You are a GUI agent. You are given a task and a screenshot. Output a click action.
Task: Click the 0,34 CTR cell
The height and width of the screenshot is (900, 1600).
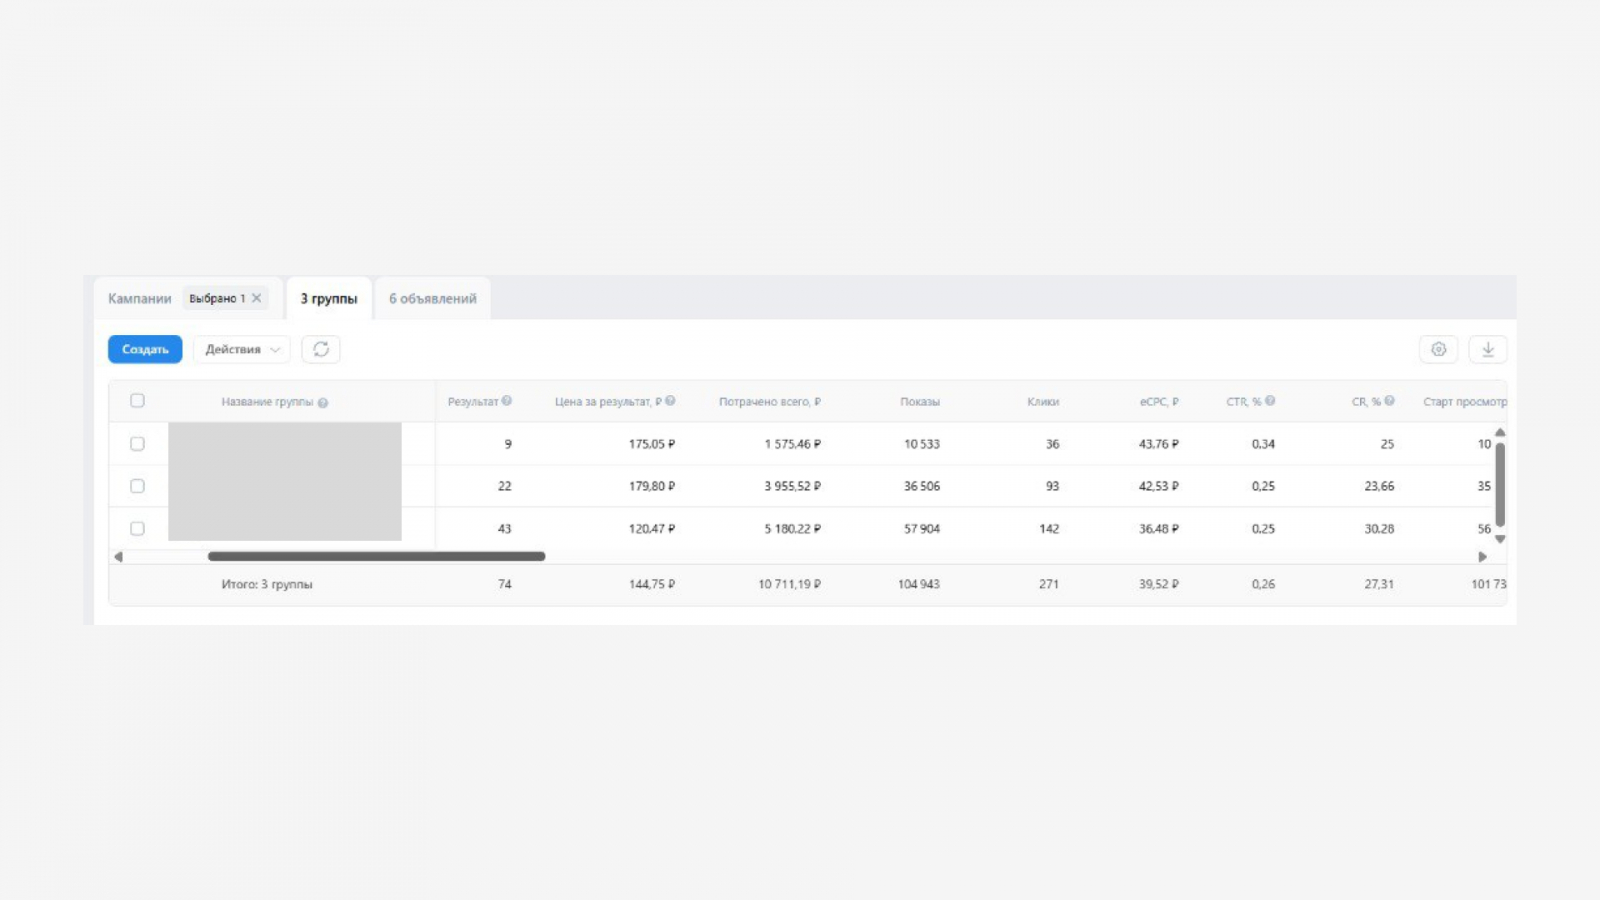1263,444
